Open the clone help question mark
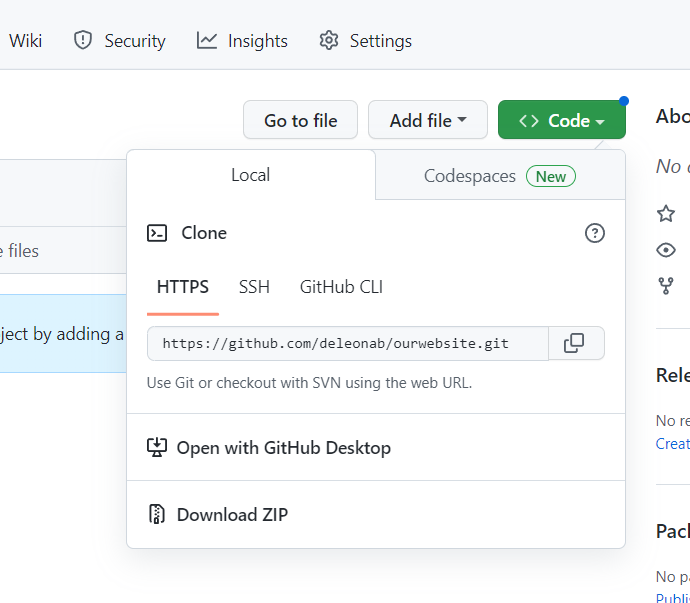Image resolution: width=690 pixels, height=603 pixels. click(x=595, y=233)
